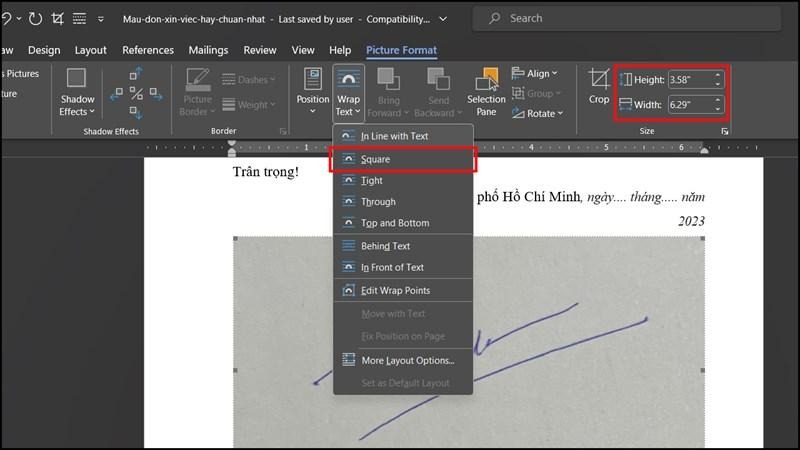Open the Size dialog launcher

[724, 131]
